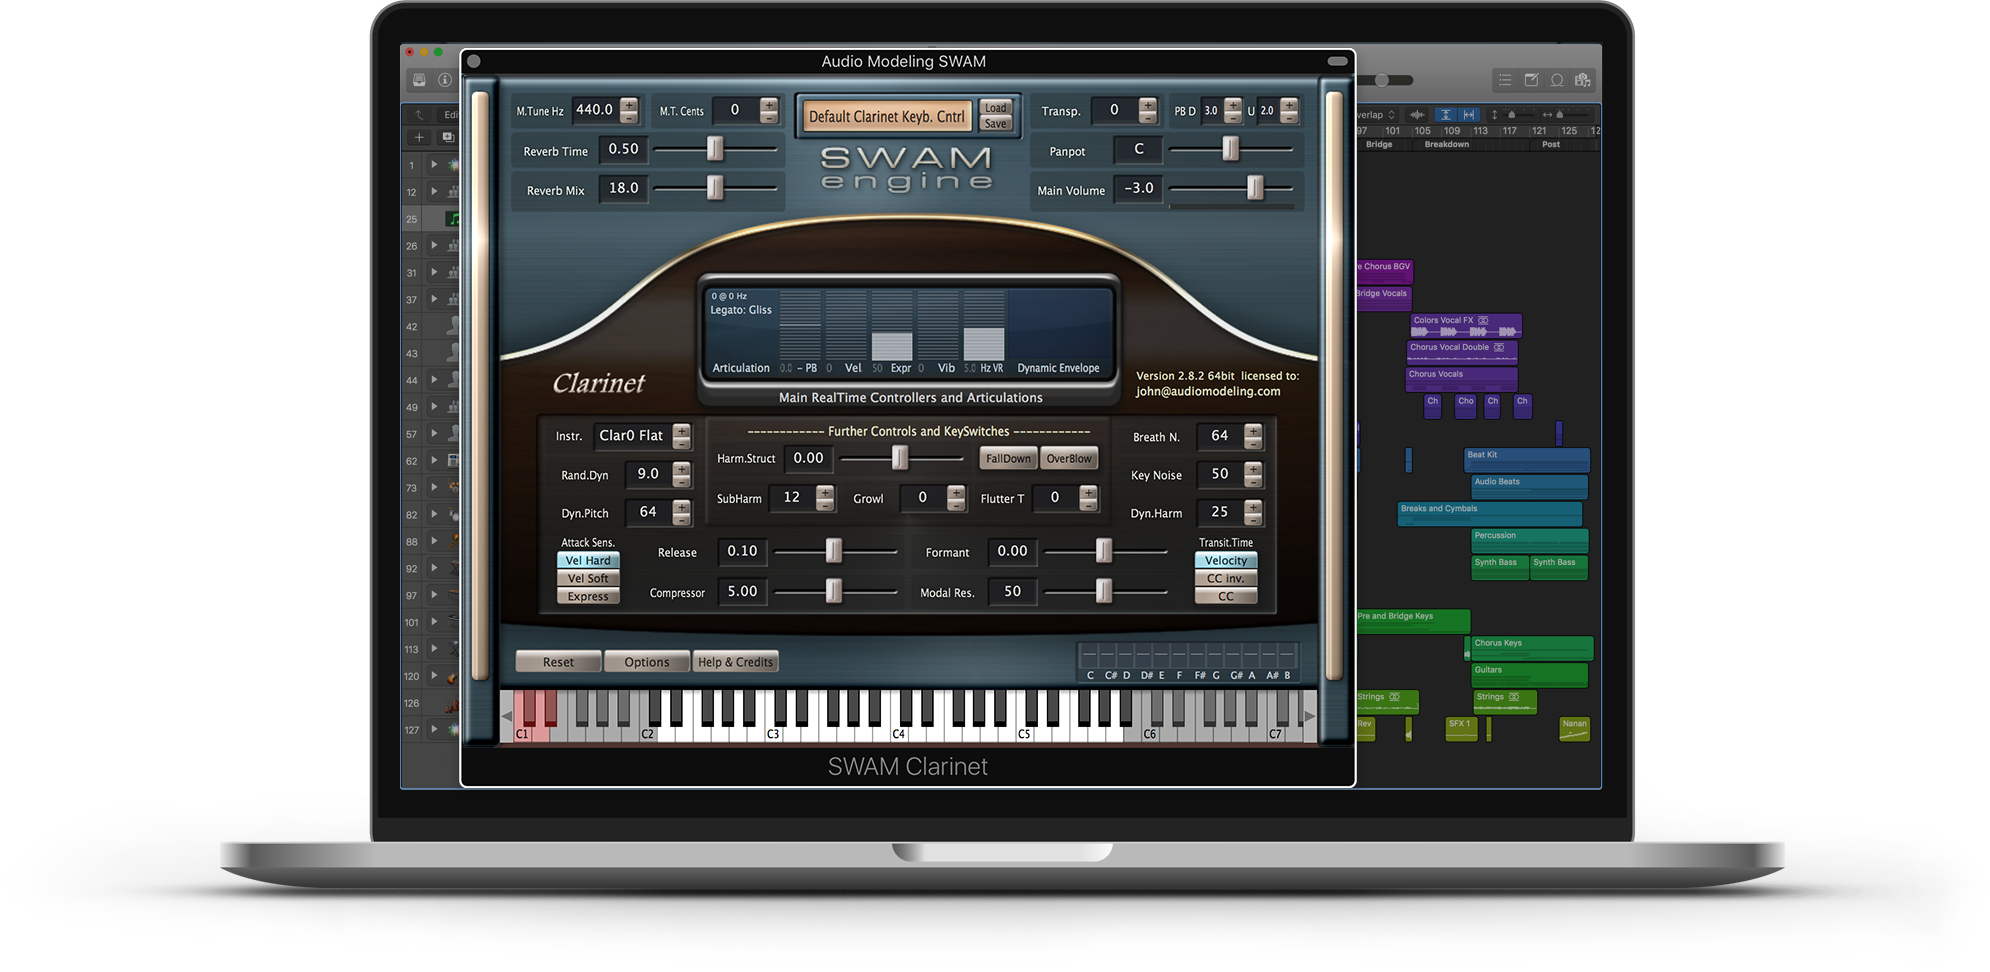The width and height of the screenshot is (1990, 972).
Task: Decrease pitch bend U value with minus button
Action: (x=1290, y=117)
